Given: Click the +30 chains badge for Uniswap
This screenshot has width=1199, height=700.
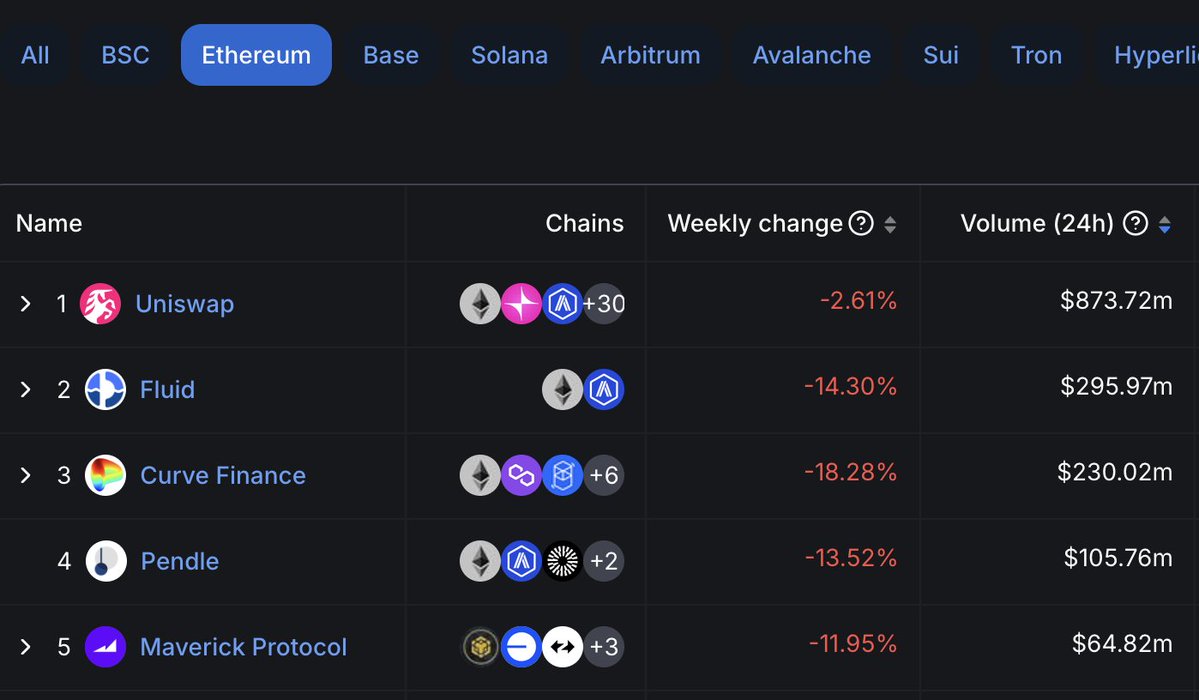Looking at the screenshot, I should (x=604, y=304).
